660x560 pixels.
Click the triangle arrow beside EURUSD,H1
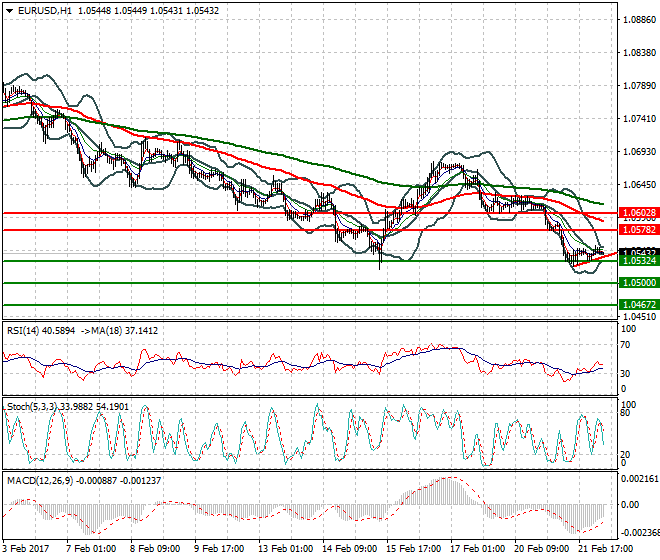(x=9, y=11)
